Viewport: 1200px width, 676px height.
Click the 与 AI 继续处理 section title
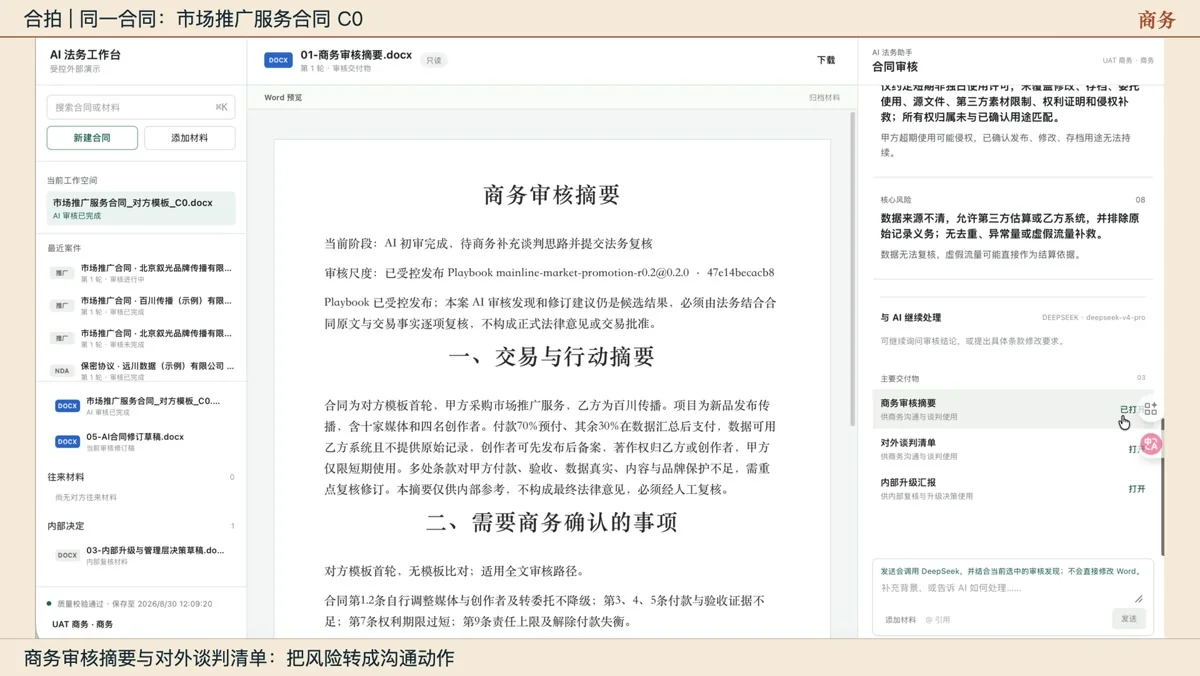pyautogui.click(x=910, y=318)
